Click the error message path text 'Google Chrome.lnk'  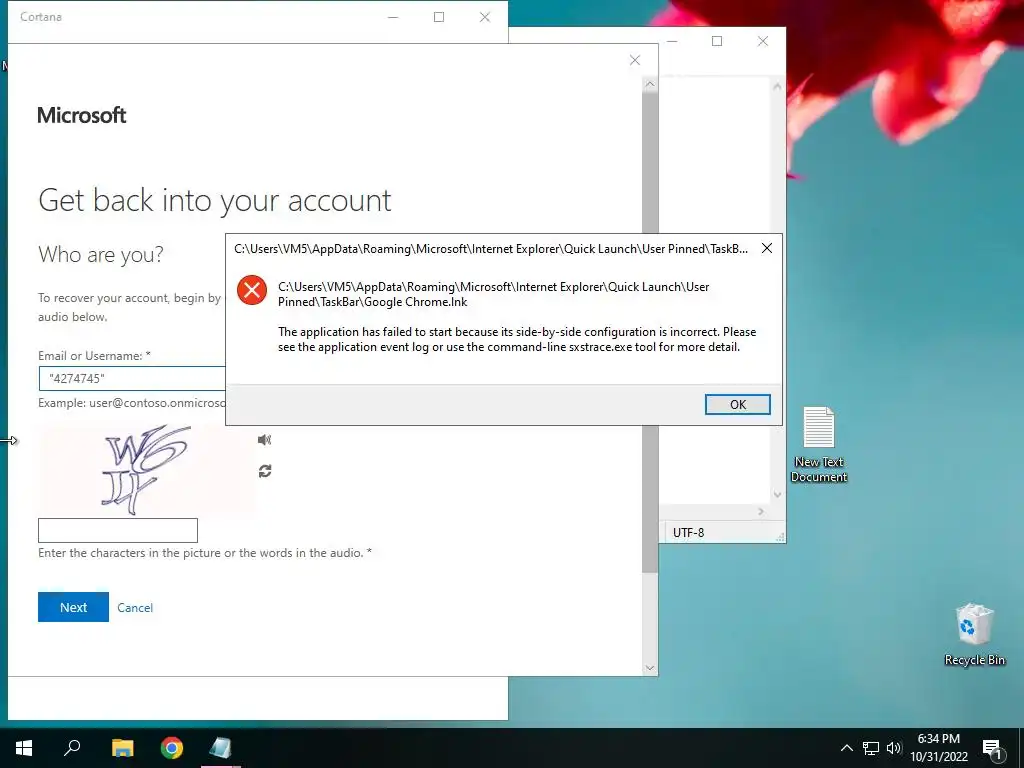click(415, 302)
